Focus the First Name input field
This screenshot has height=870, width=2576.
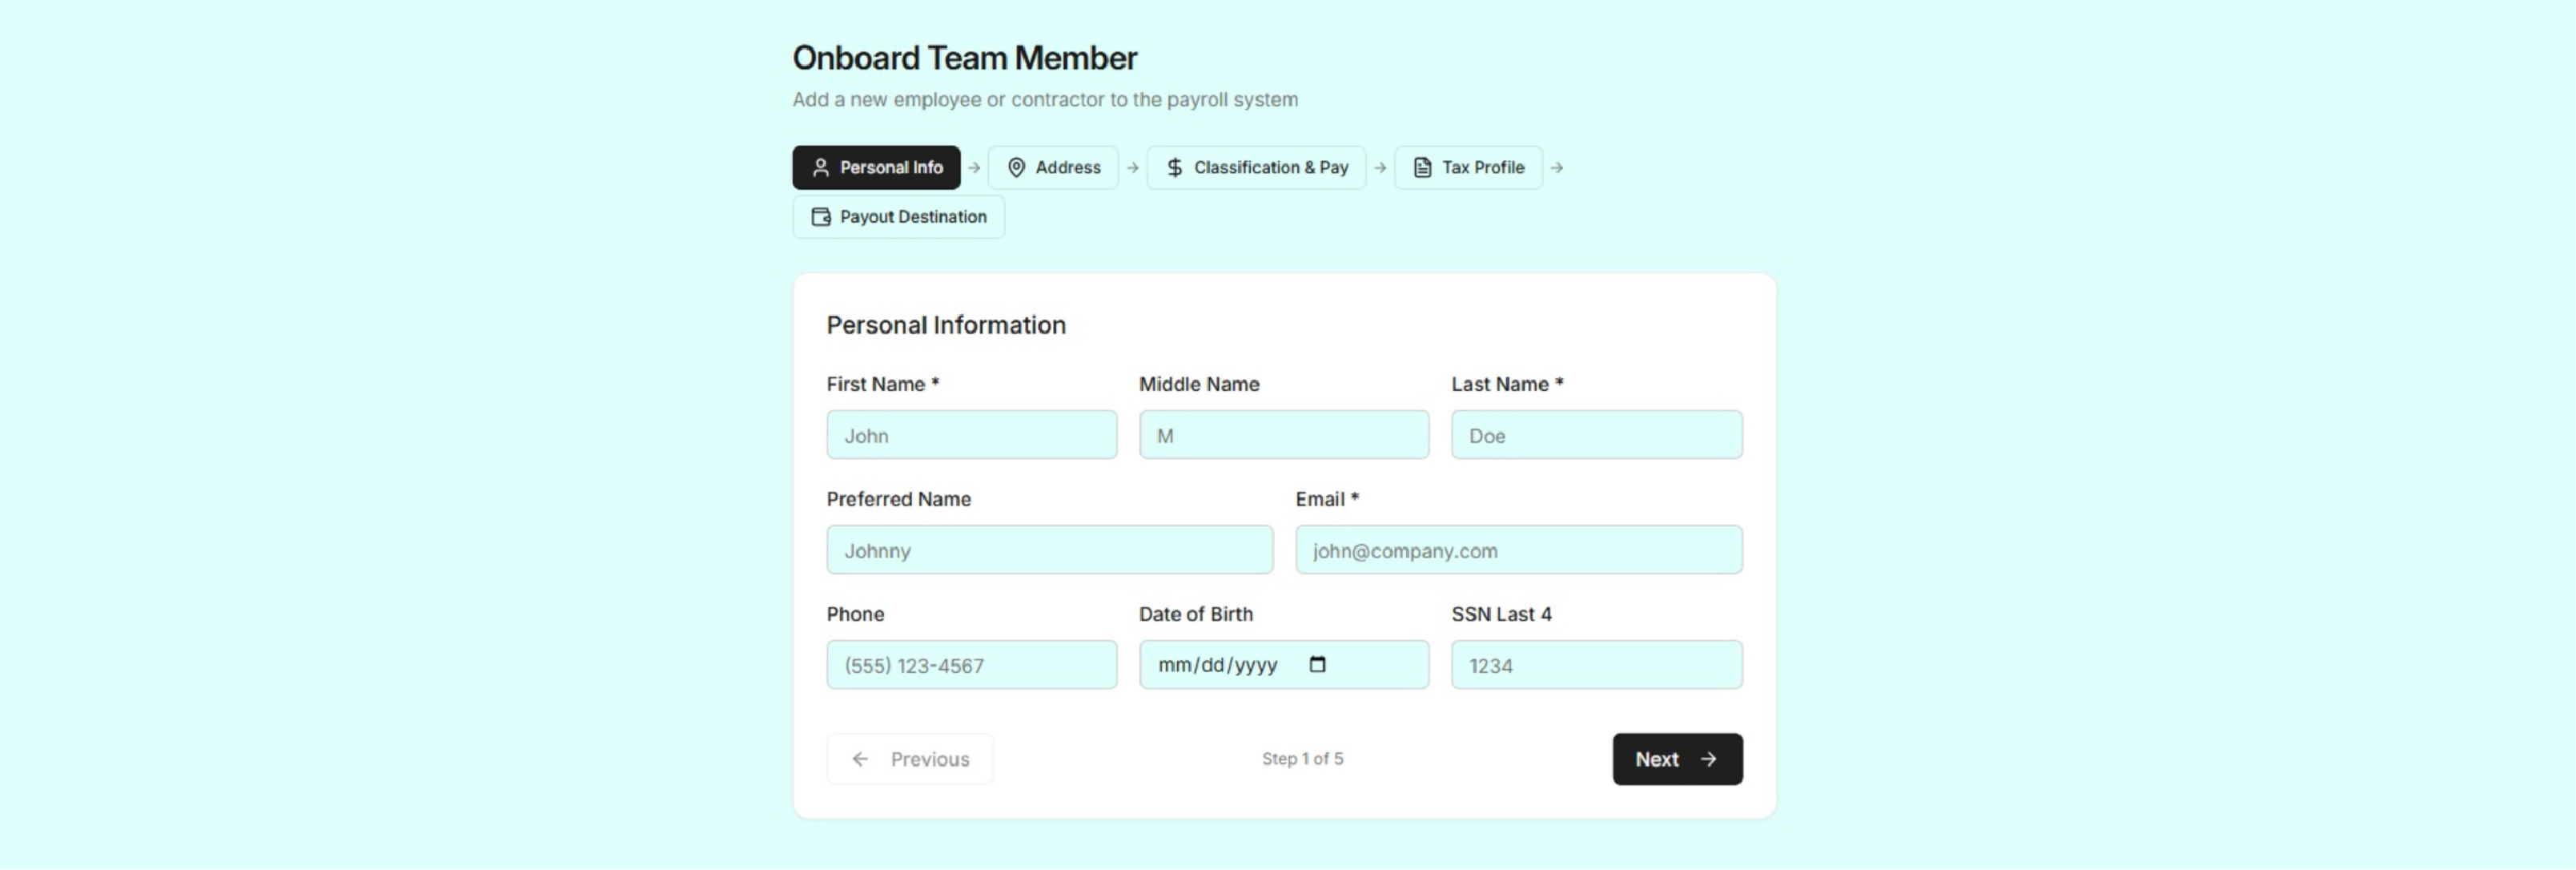pos(971,436)
